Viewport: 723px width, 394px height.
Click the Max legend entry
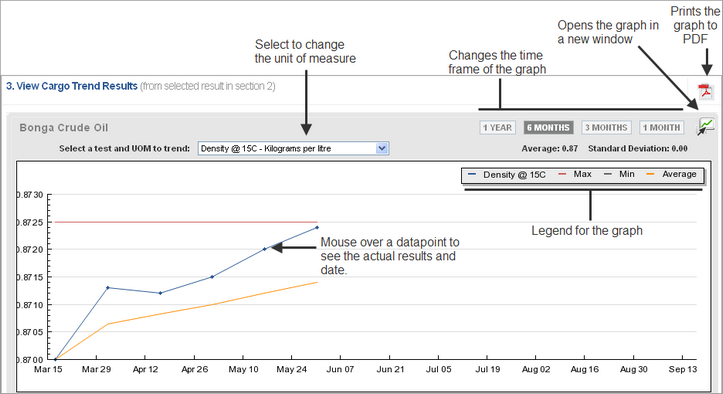pyautogui.click(x=575, y=174)
